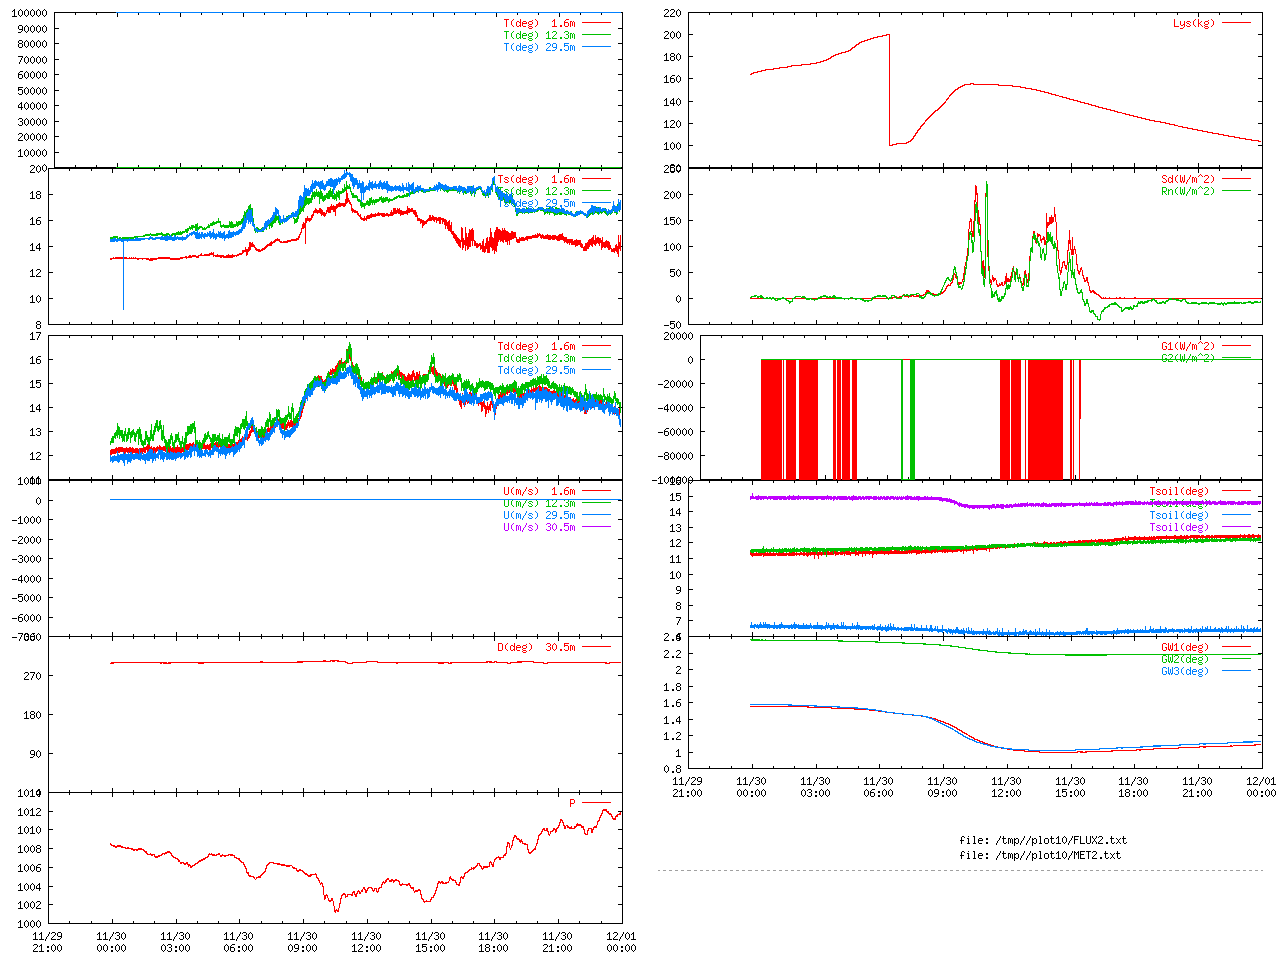1280x960 pixels.
Task: Click the "50000" y-axis value
Action: click(33, 90)
